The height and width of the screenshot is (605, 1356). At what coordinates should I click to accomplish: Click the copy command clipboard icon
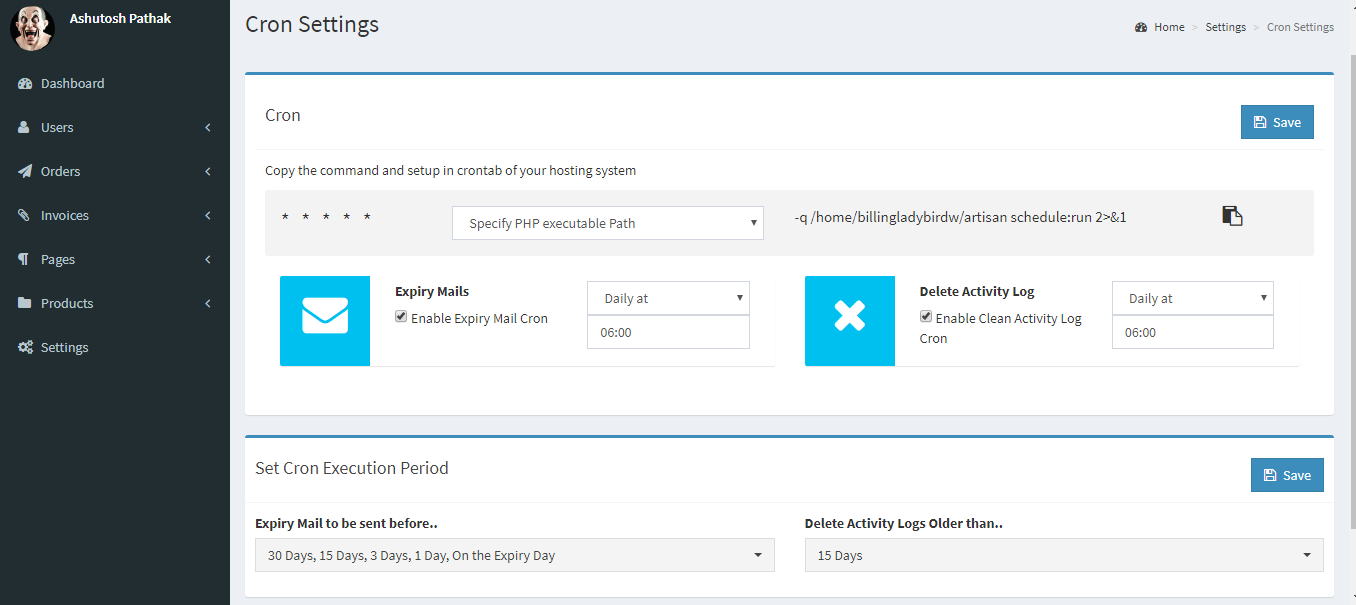pyautogui.click(x=1232, y=215)
